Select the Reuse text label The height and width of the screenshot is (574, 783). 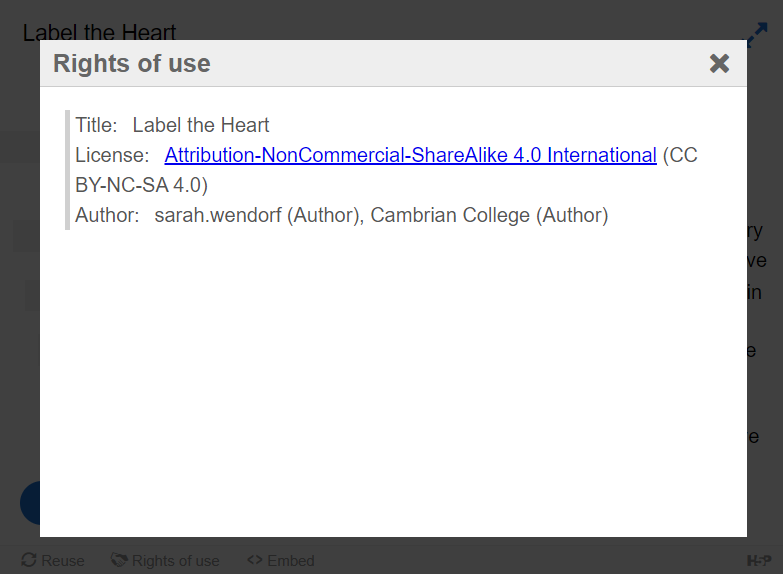pos(63,561)
